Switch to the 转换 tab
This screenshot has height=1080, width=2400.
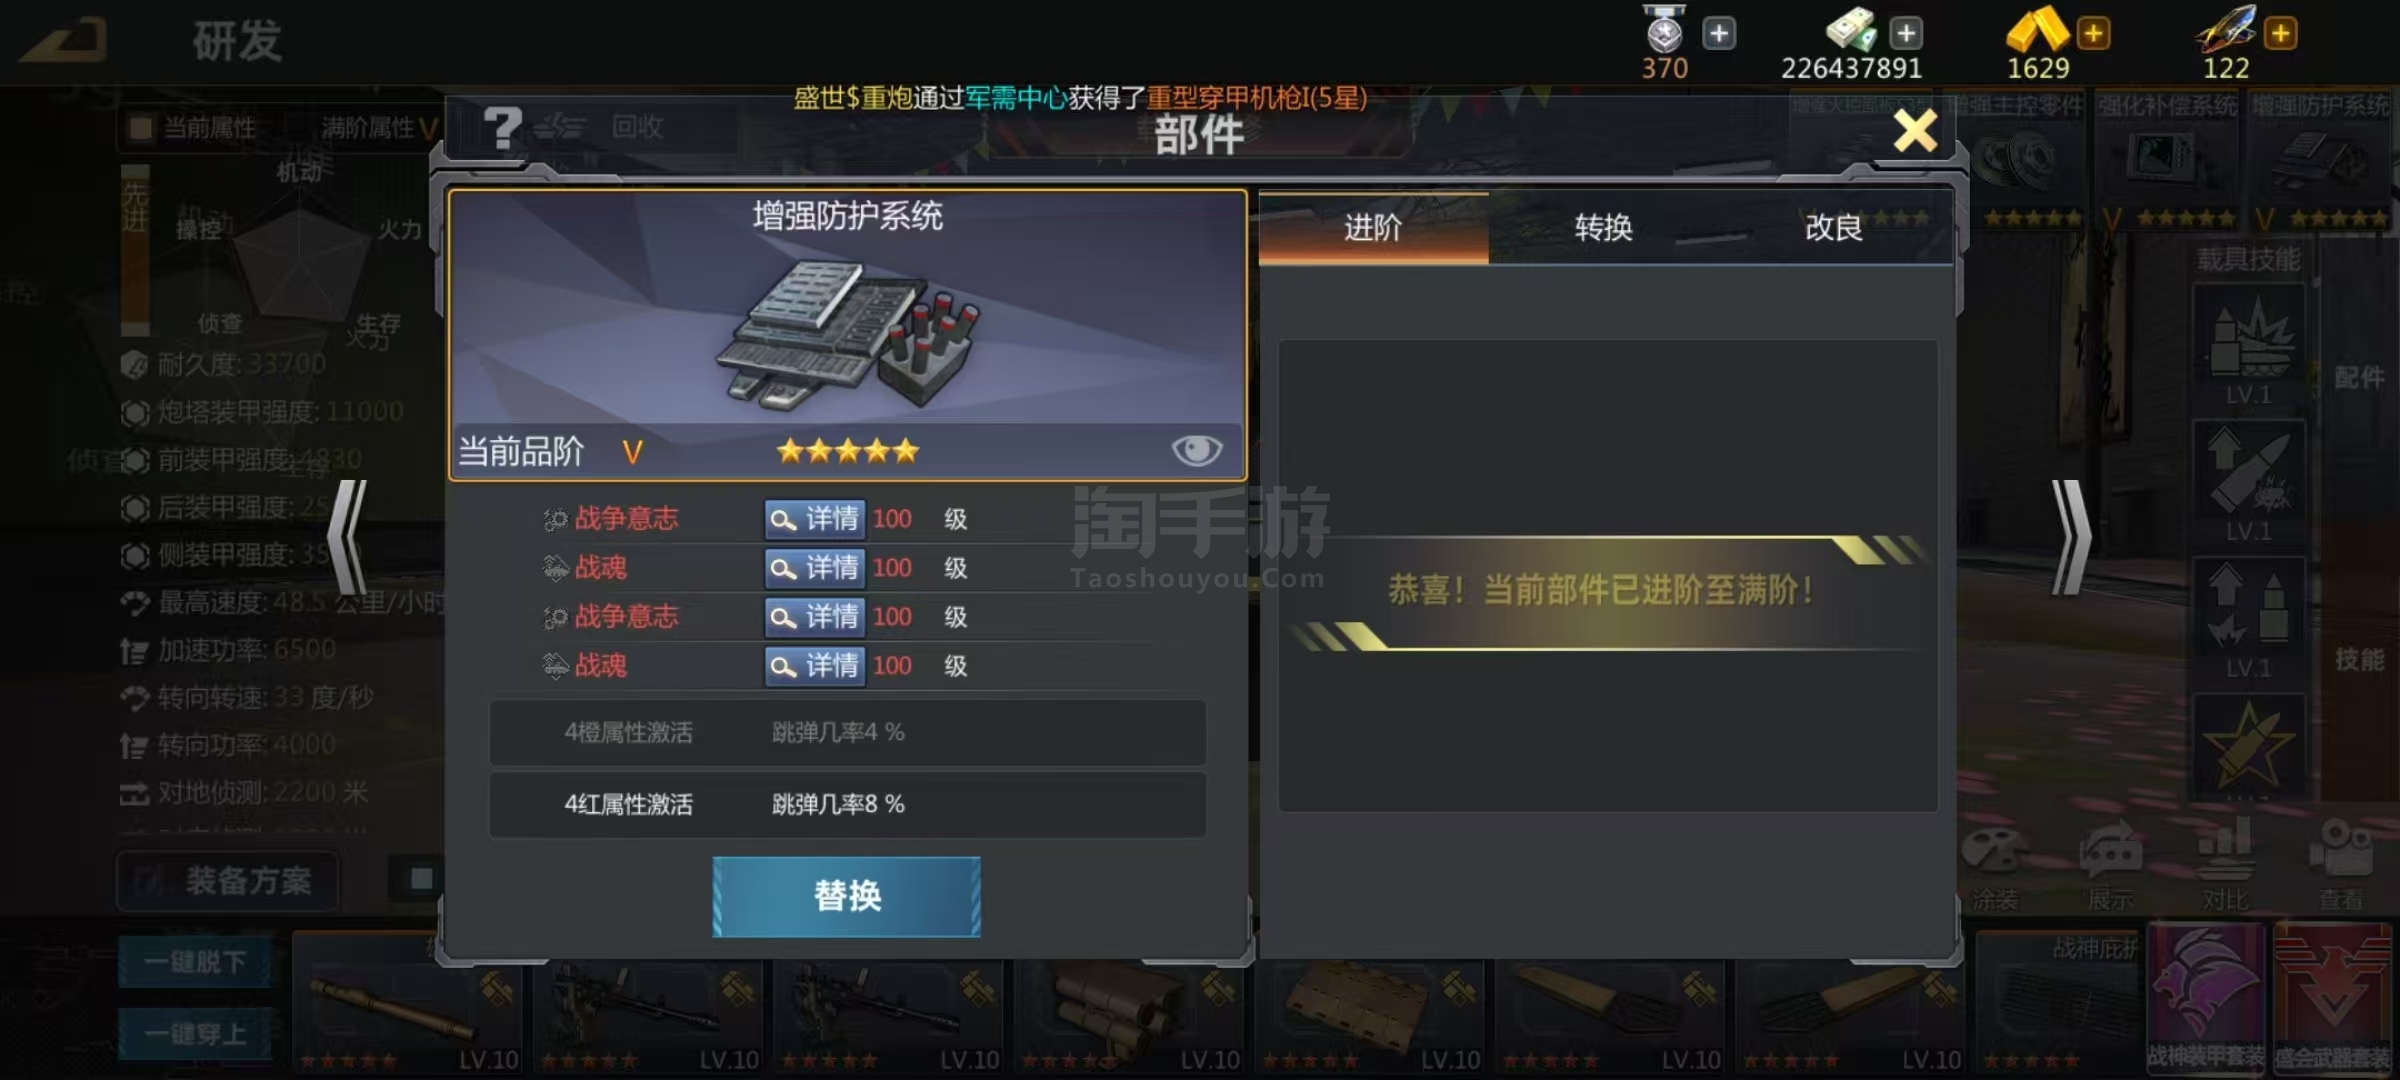pyautogui.click(x=1603, y=228)
